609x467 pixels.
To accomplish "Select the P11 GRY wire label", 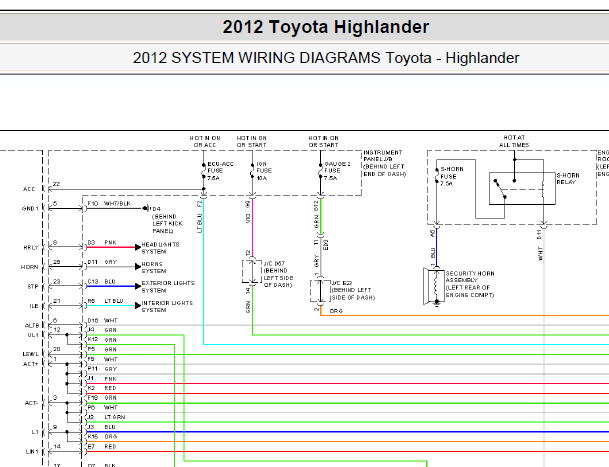I will coord(102,369).
